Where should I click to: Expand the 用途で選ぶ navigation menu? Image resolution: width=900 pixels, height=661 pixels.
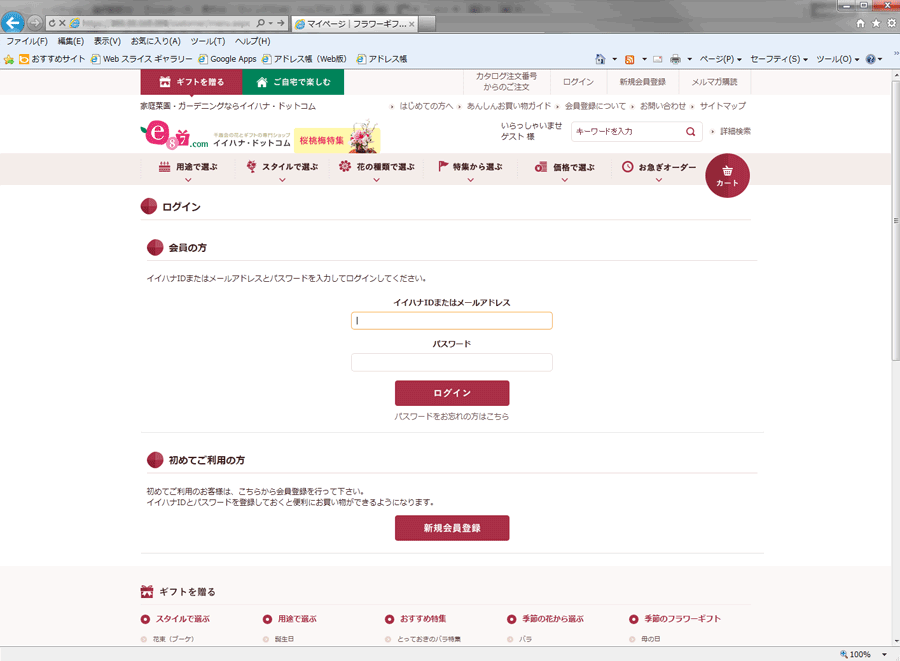188,169
